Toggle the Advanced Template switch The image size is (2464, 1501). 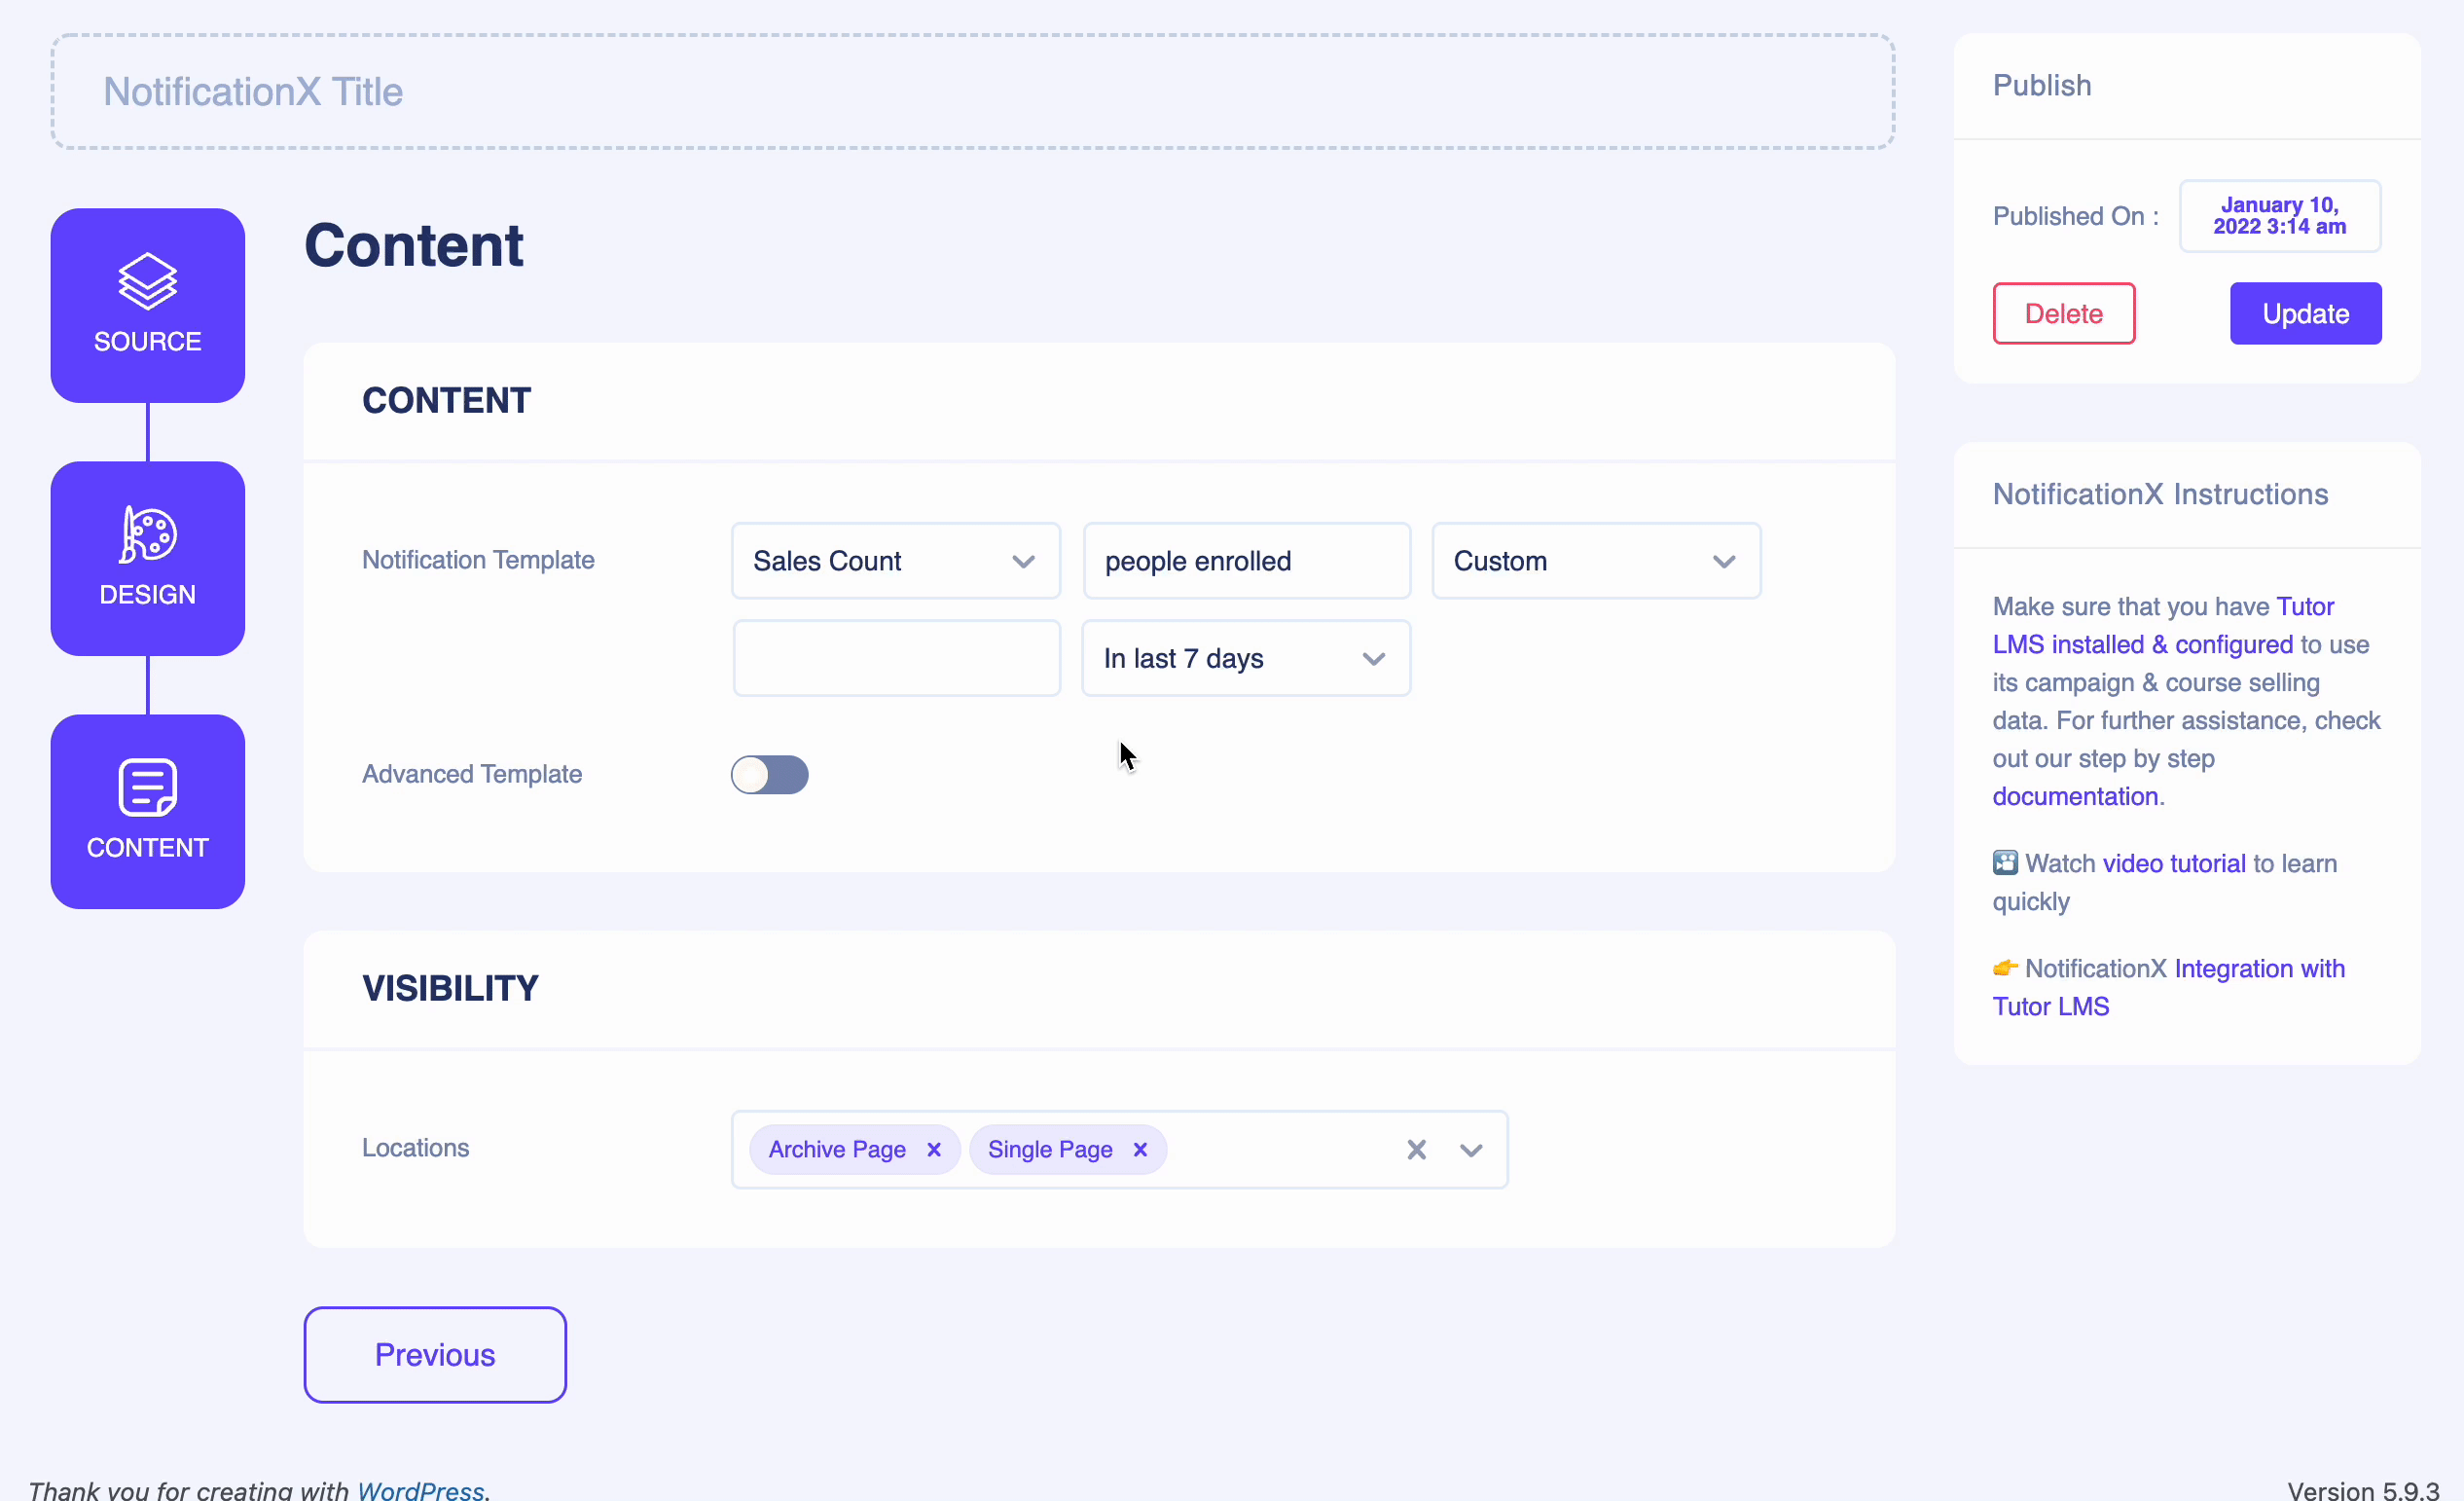pyautogui.click(x=769, y=774)
